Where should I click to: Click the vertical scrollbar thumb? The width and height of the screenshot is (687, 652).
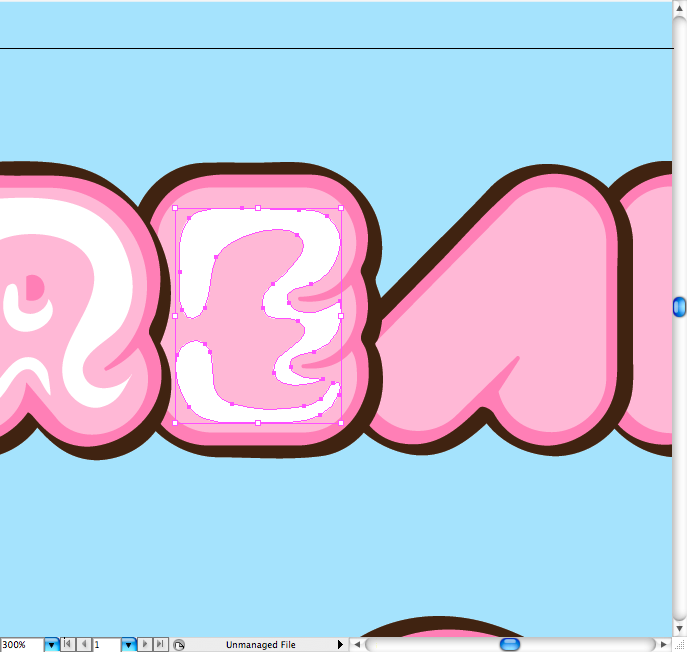coord(679,306)
